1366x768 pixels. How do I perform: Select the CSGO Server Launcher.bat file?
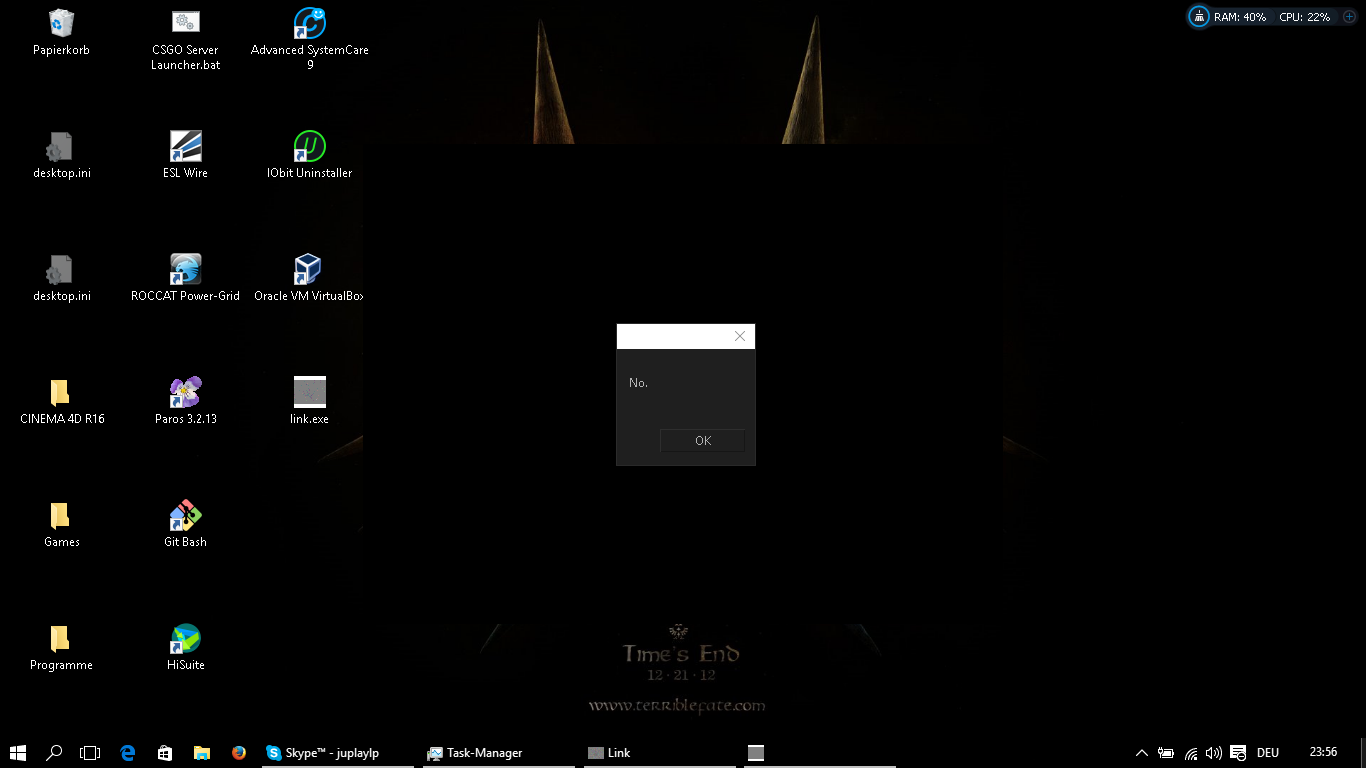[x=185, y=24]
